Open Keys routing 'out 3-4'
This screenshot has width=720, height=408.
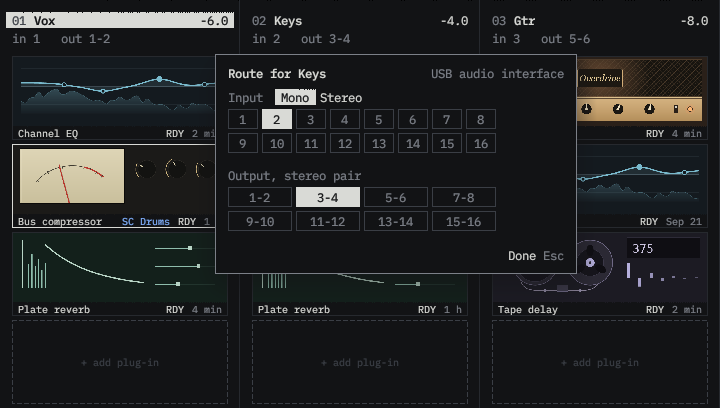[x=326, y=39]
